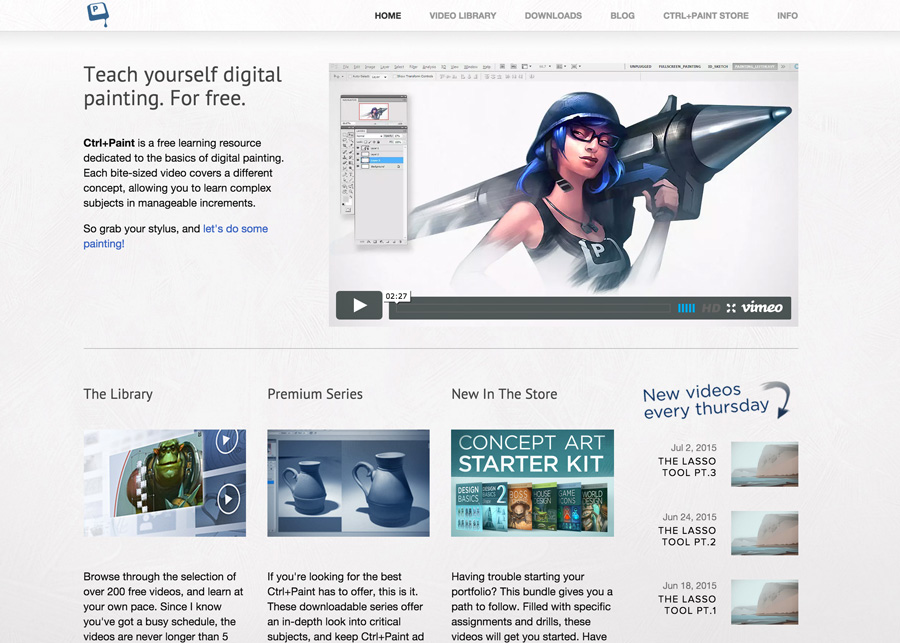900x643 pixels.
Task: Click the Jun 18, 2015 date text
Action: [x=690, y=586]
